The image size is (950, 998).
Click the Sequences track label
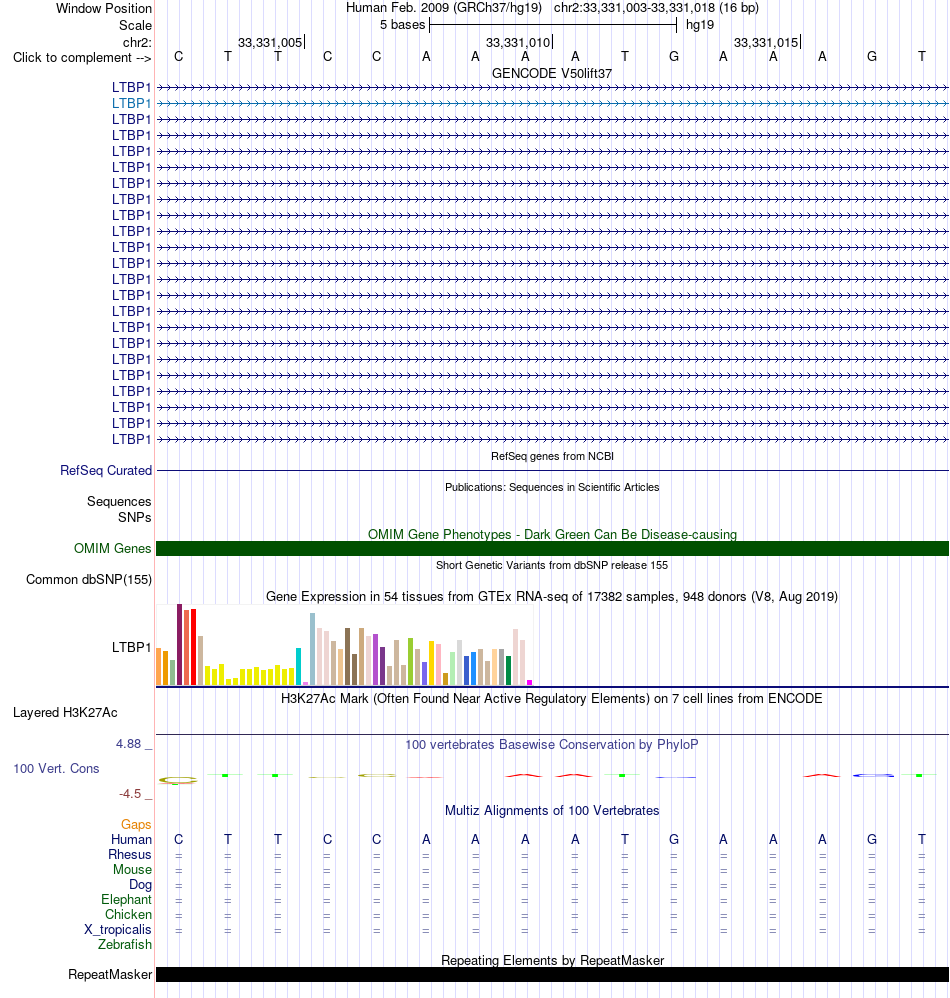tap(119, 502)
